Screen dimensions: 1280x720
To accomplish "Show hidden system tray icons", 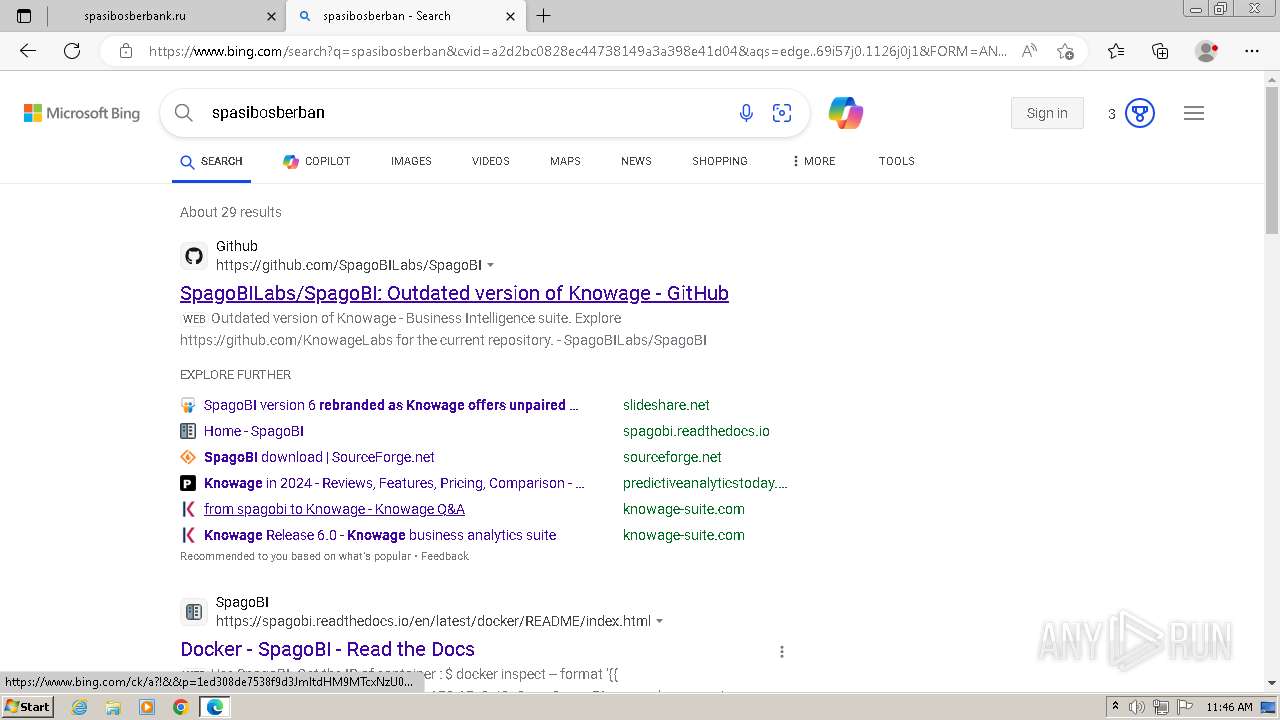I will 1115,707.
